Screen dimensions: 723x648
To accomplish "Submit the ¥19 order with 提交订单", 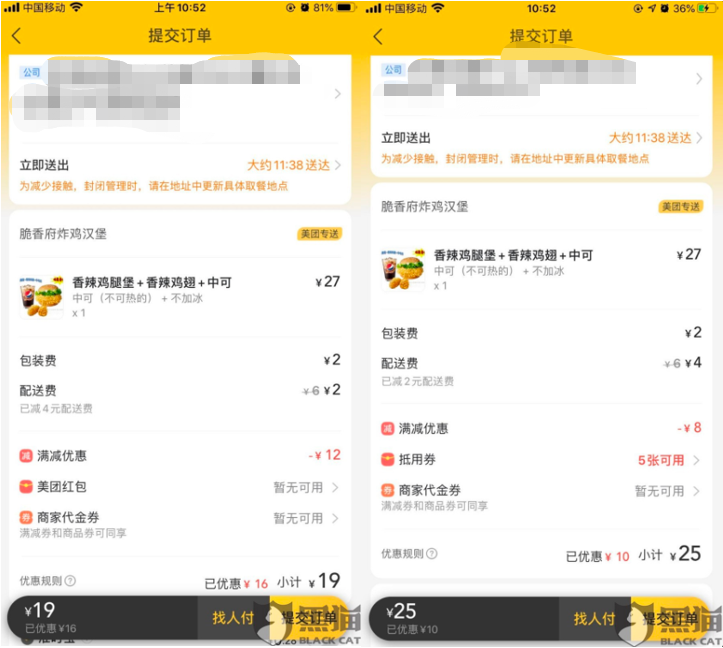I will coord(309,618).
